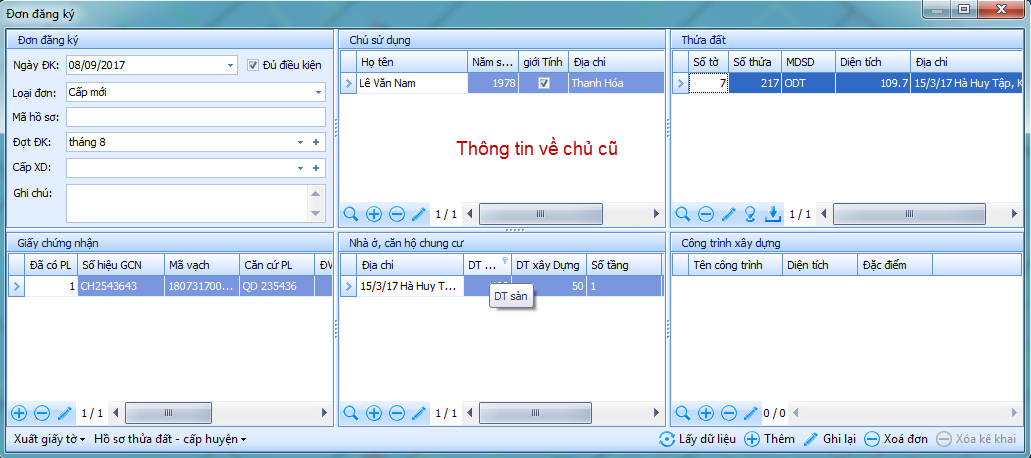Click the plus icon next to Đợt ĐK field
1031x458 pixels.
click(x=316, y=142)
